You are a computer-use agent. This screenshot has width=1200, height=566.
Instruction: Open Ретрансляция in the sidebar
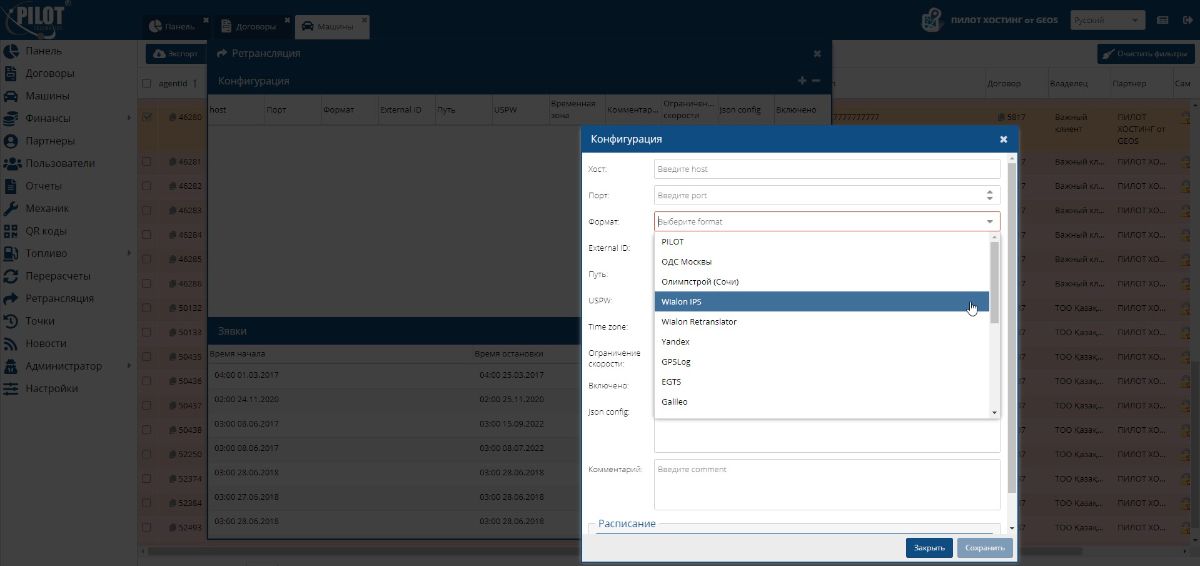(x=60, y=298)
